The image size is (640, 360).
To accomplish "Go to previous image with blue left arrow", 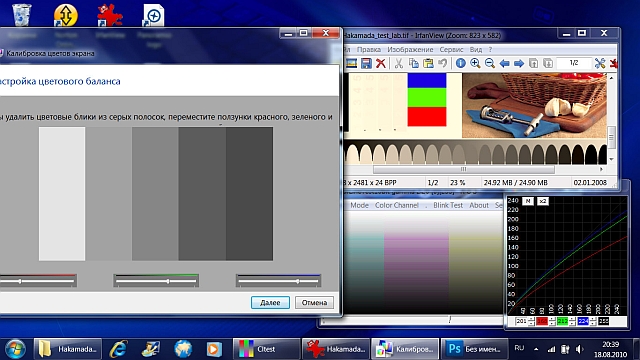I will tap(504, 63).
